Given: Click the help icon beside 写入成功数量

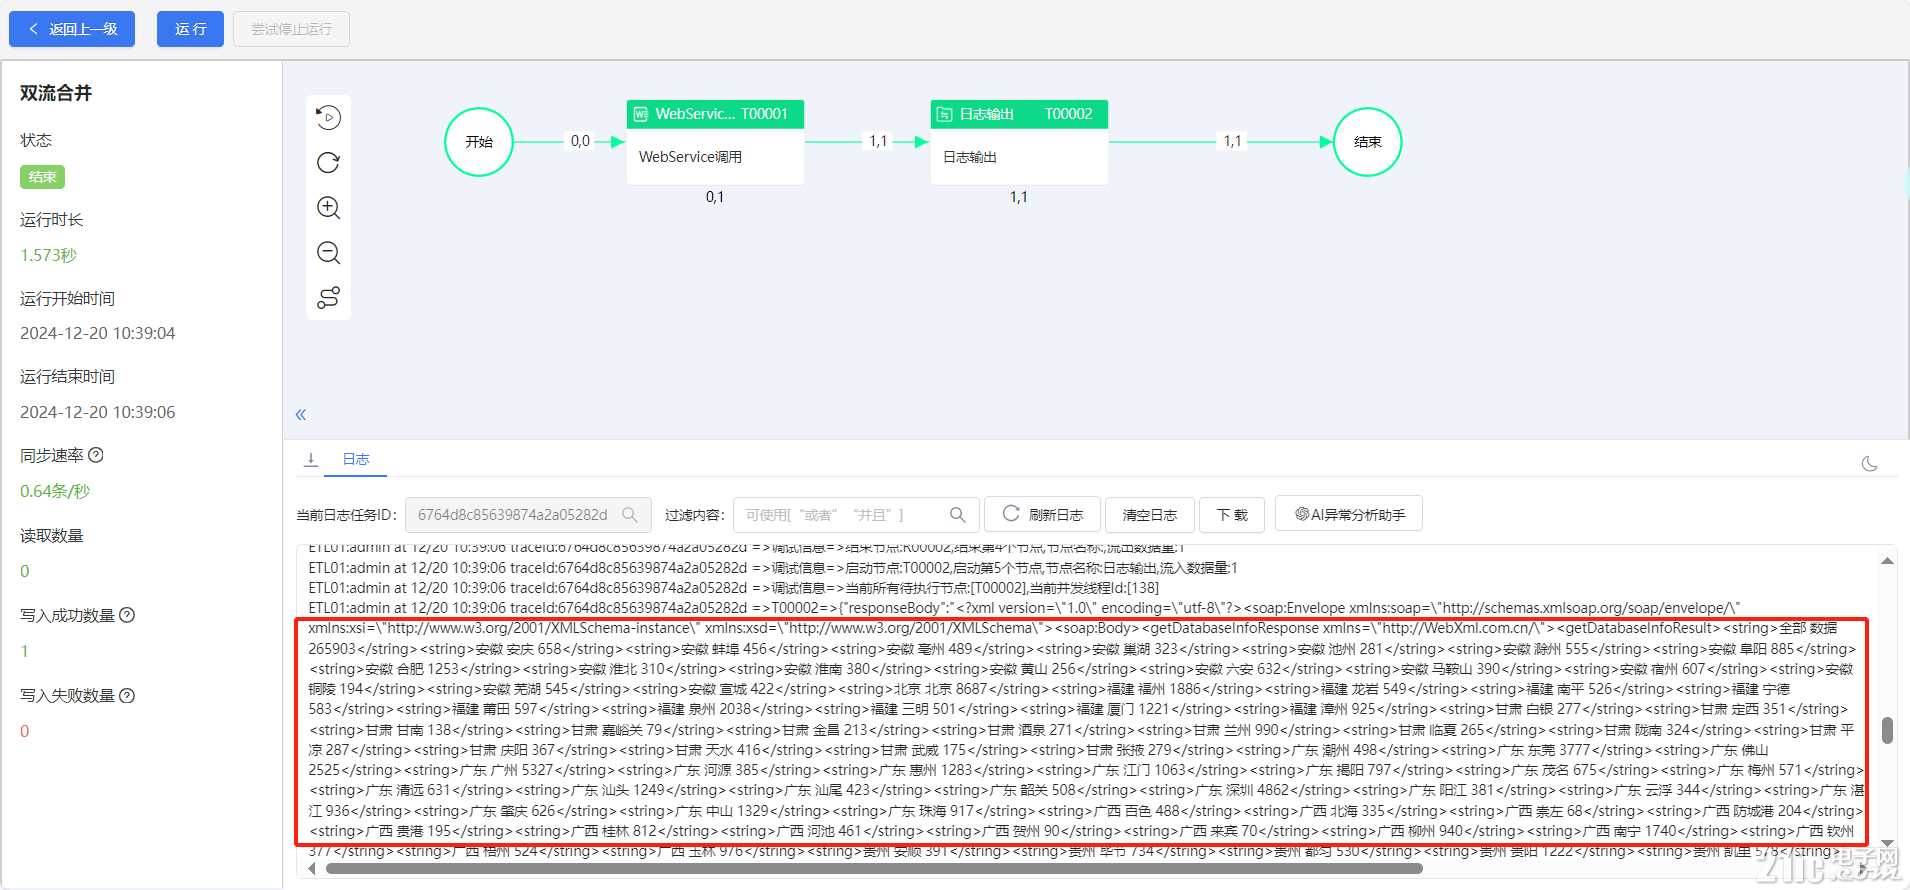Looking at the screenshot, I should 127,615.
